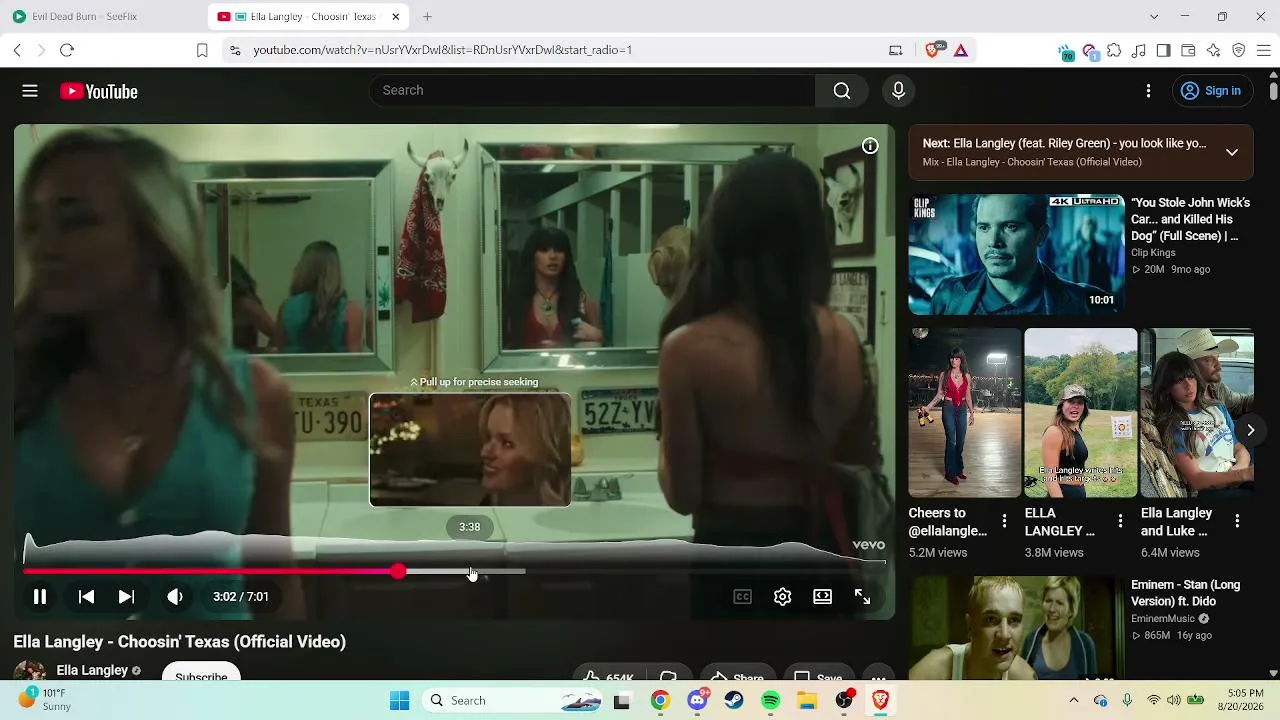The image size is (1280, 720).
Task: Open the video info card icon
Action: [870, 146]
